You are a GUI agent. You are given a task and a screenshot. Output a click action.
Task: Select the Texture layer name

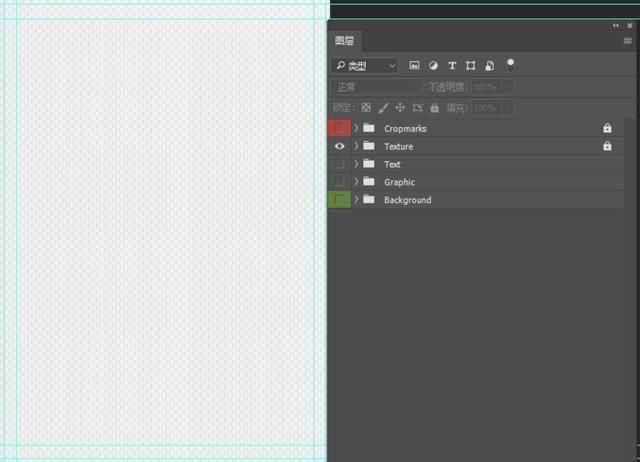[x=398, y=147]
